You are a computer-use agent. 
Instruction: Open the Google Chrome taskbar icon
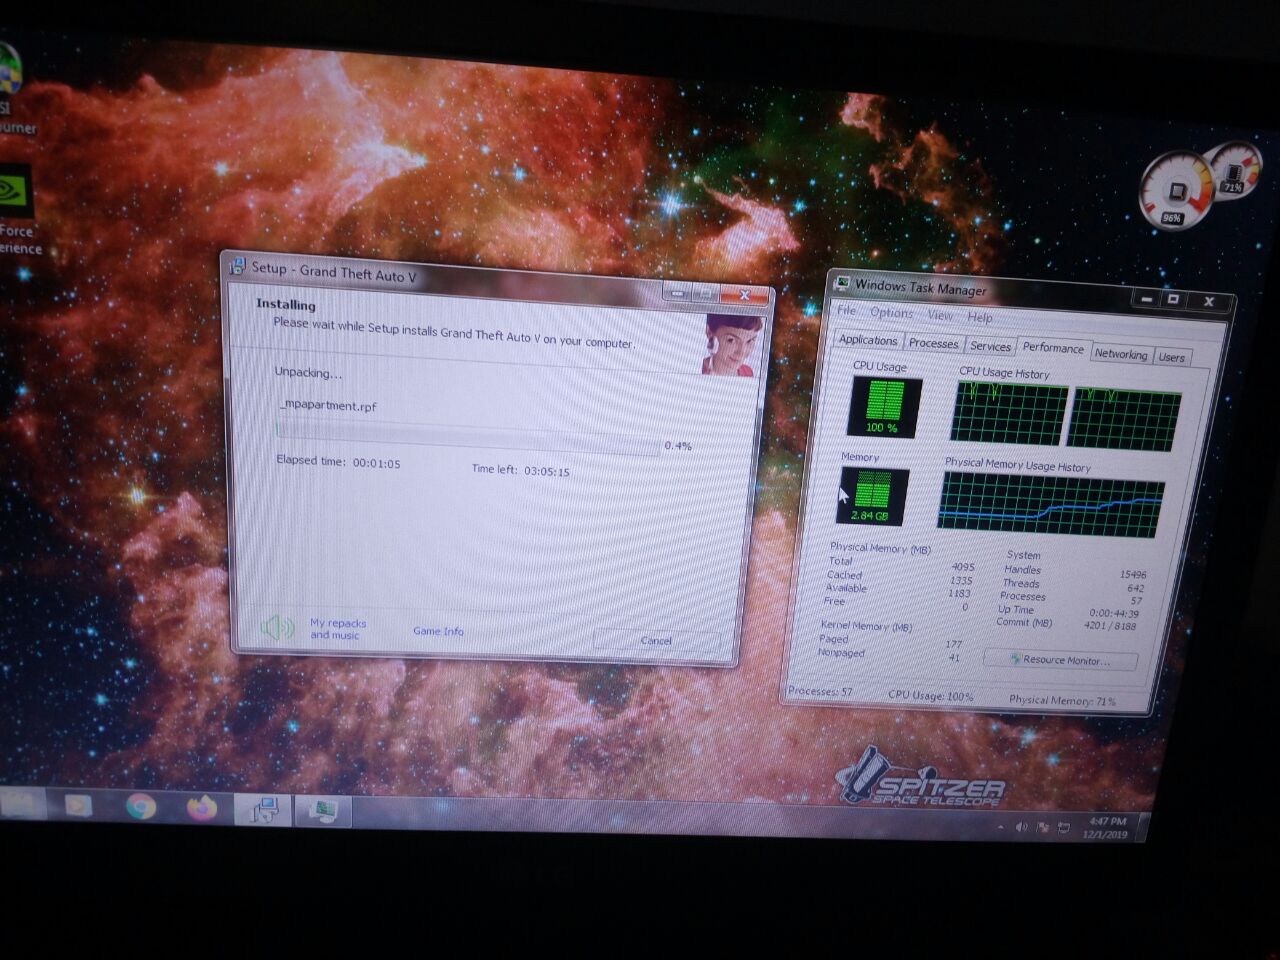(141, 805)
